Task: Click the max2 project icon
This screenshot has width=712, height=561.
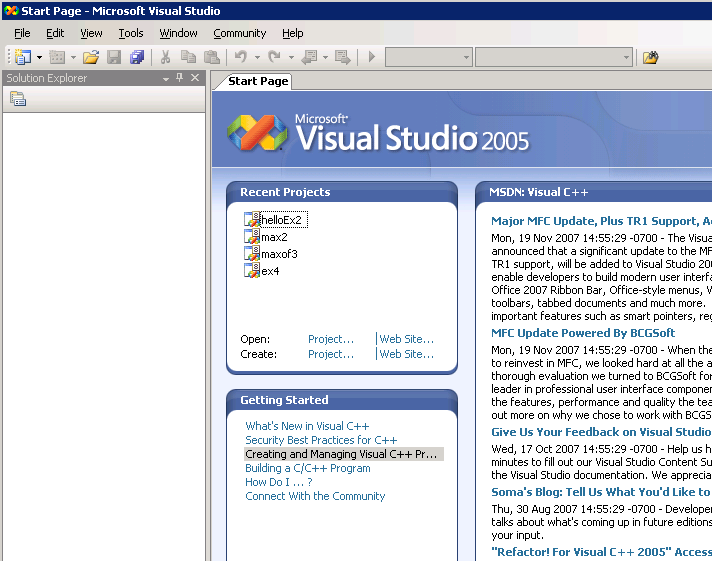Action: tap(252, 236)
